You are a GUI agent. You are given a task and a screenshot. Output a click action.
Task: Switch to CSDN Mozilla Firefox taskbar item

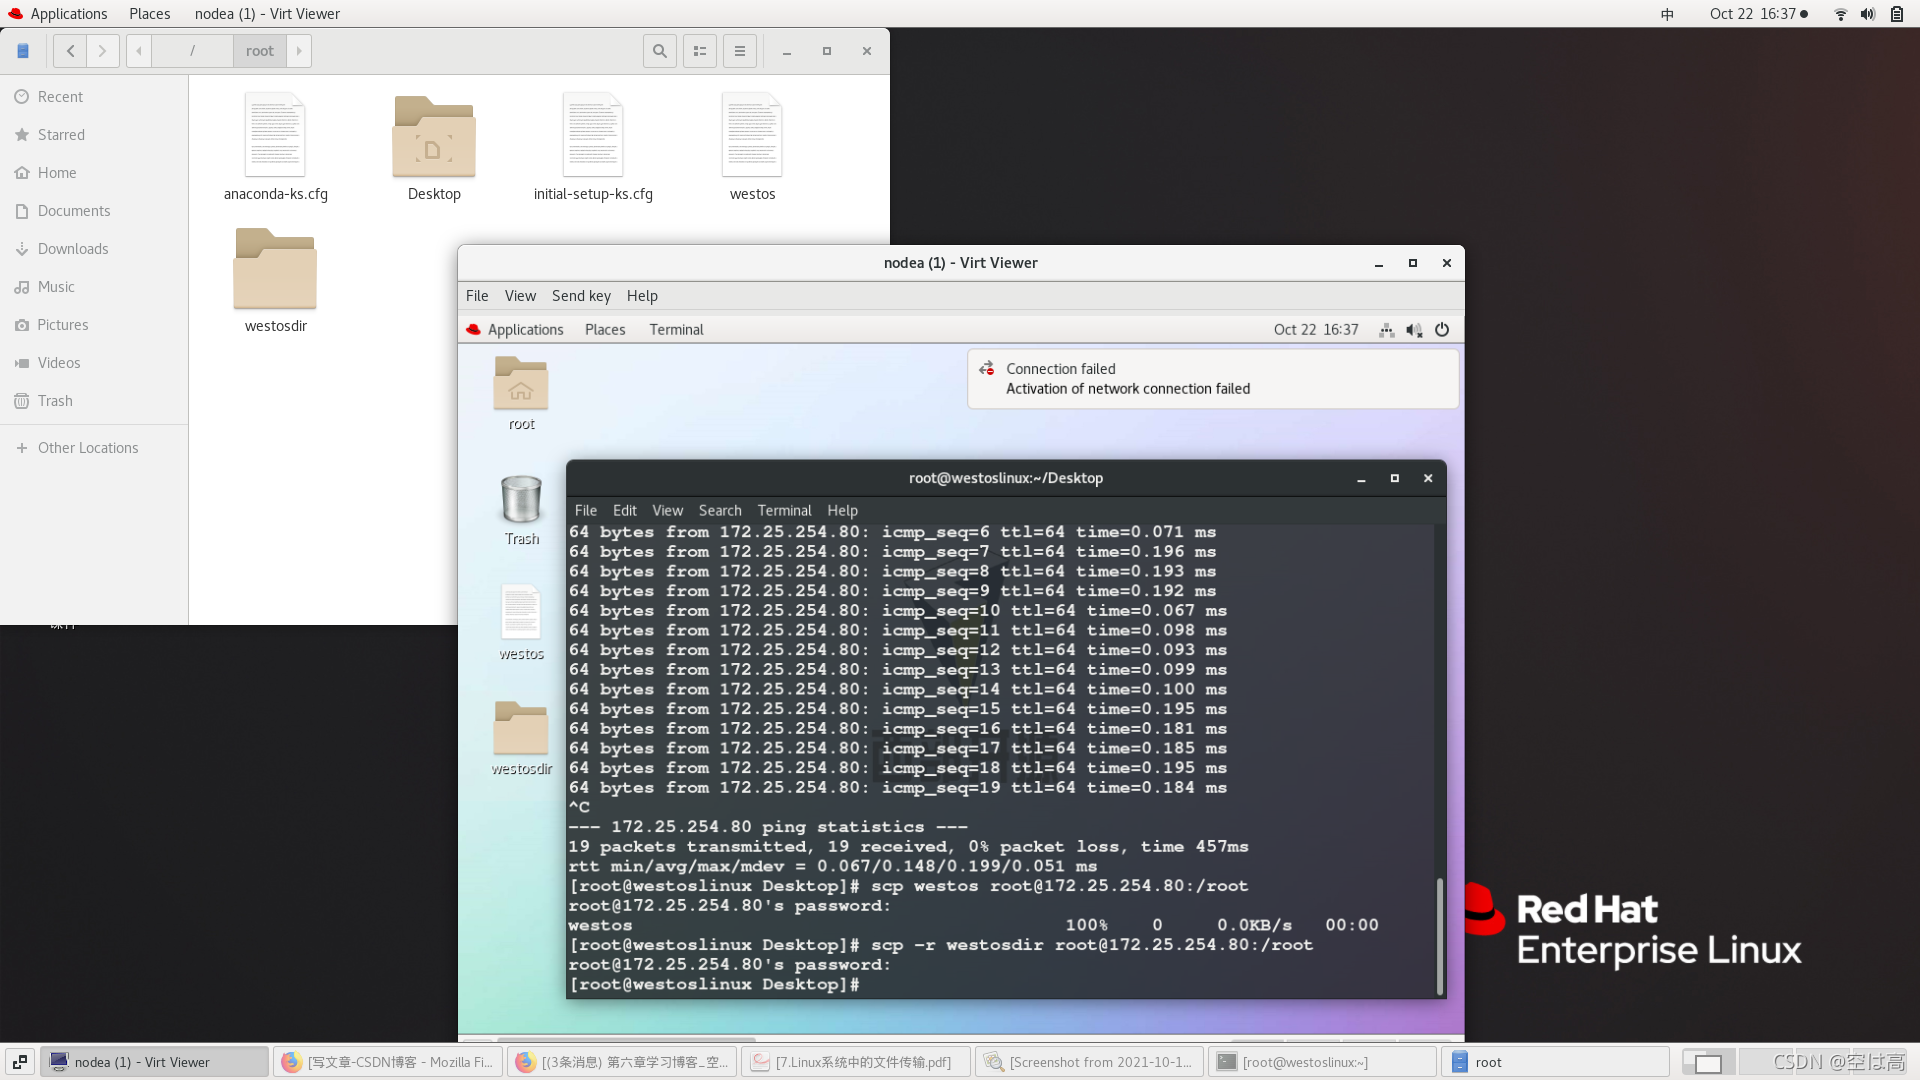(388, 1062)
